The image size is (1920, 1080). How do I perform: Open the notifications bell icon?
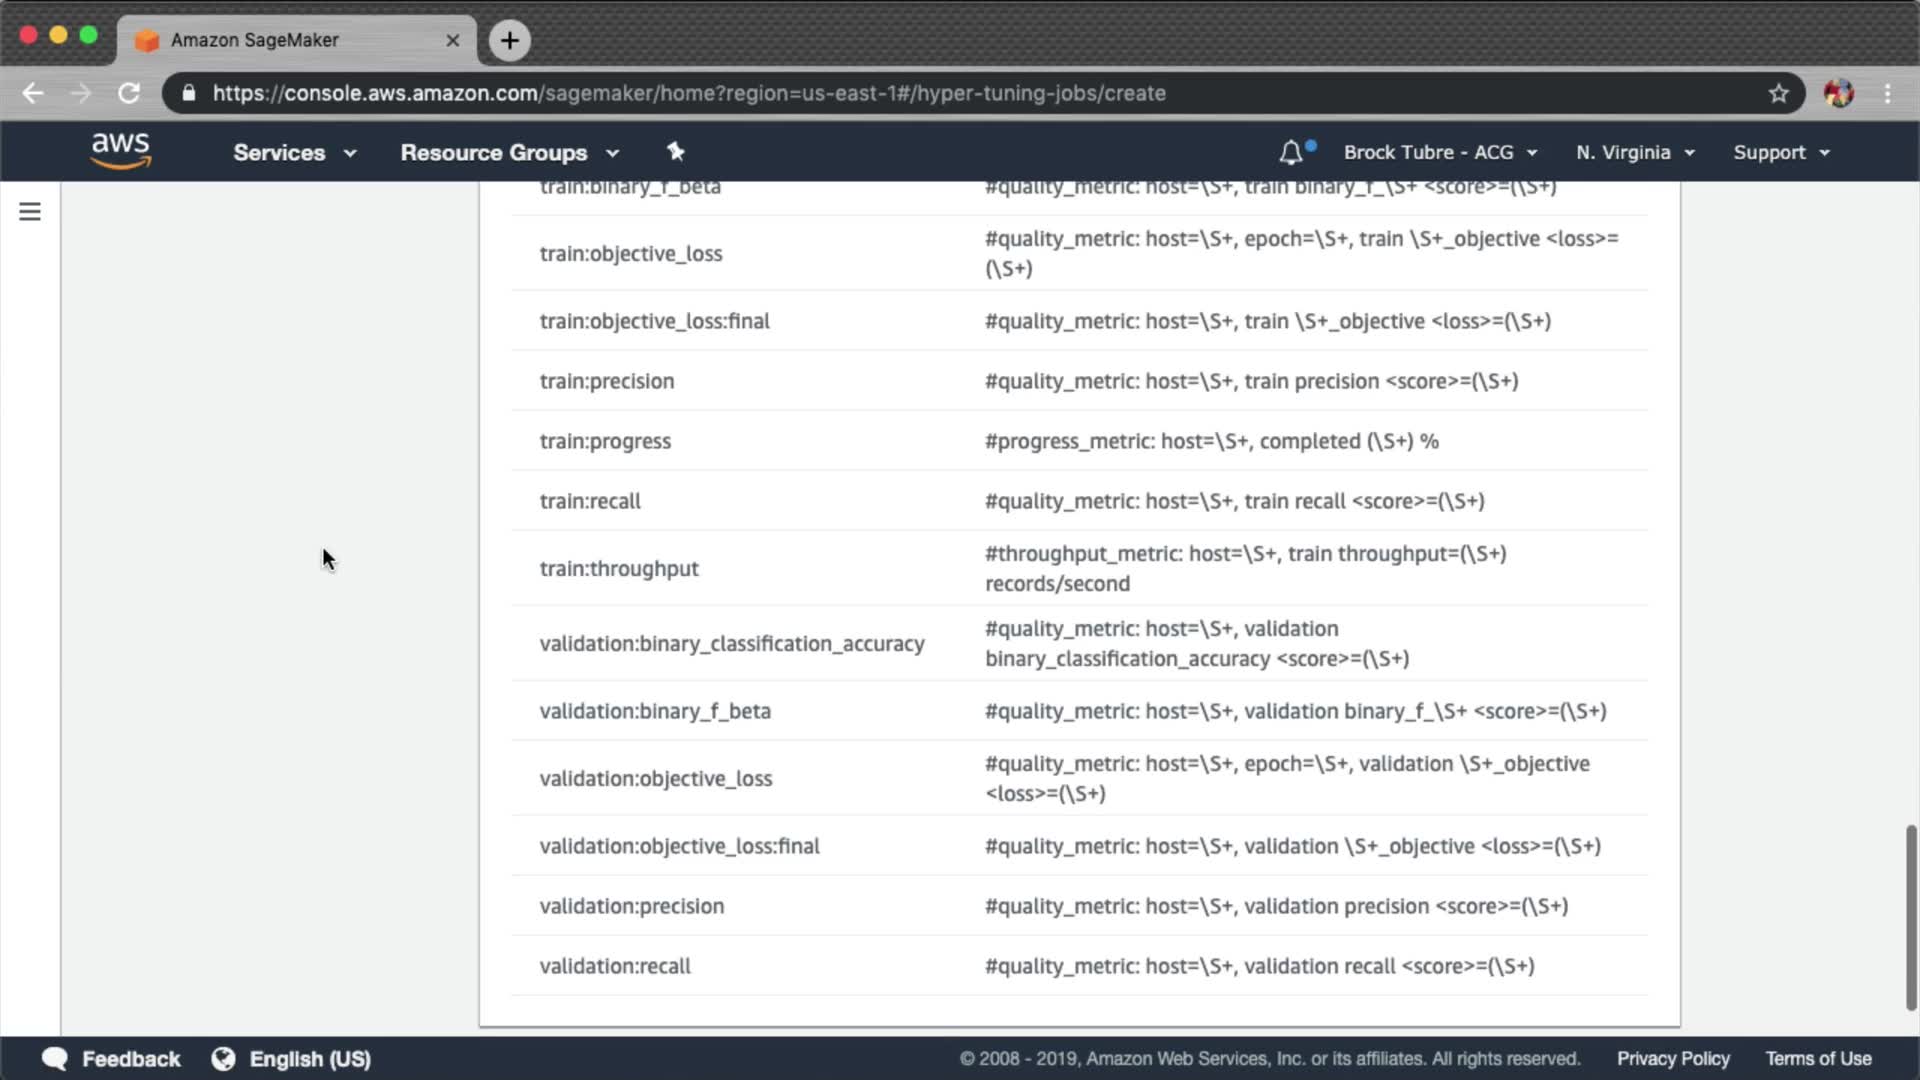pos(1291,152)
